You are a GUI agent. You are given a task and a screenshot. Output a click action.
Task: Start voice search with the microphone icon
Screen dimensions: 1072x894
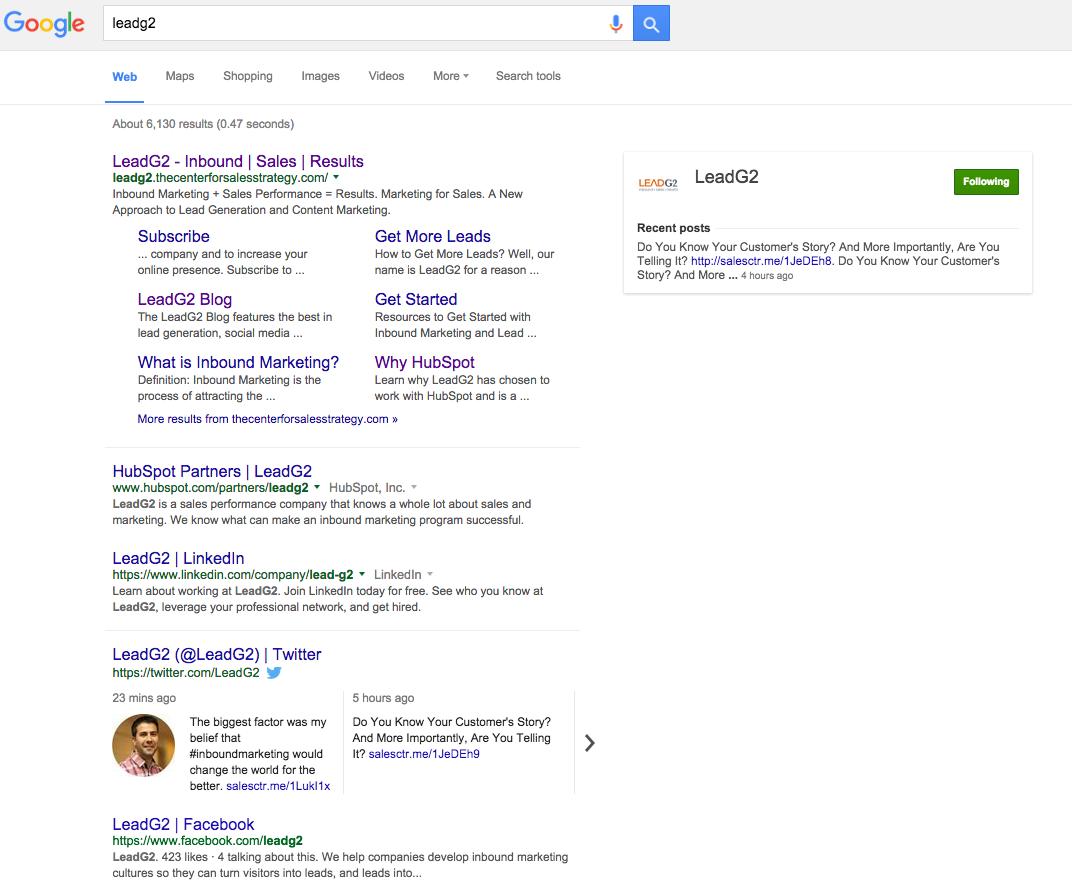(x=615, y=24)
